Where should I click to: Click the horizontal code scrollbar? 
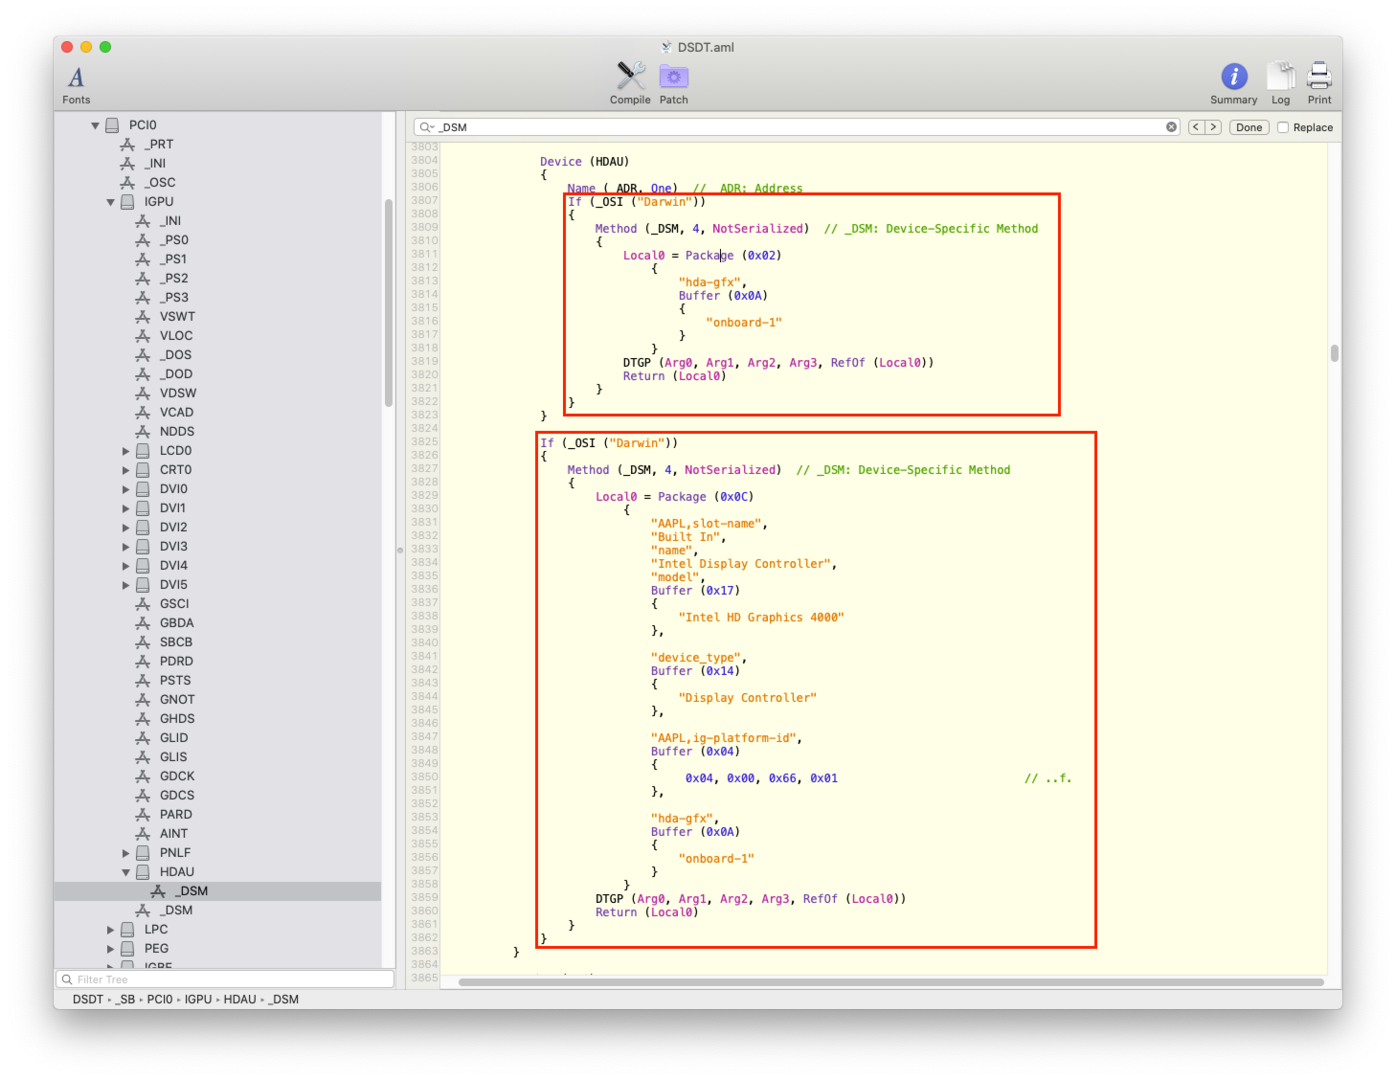pos(890,982)
